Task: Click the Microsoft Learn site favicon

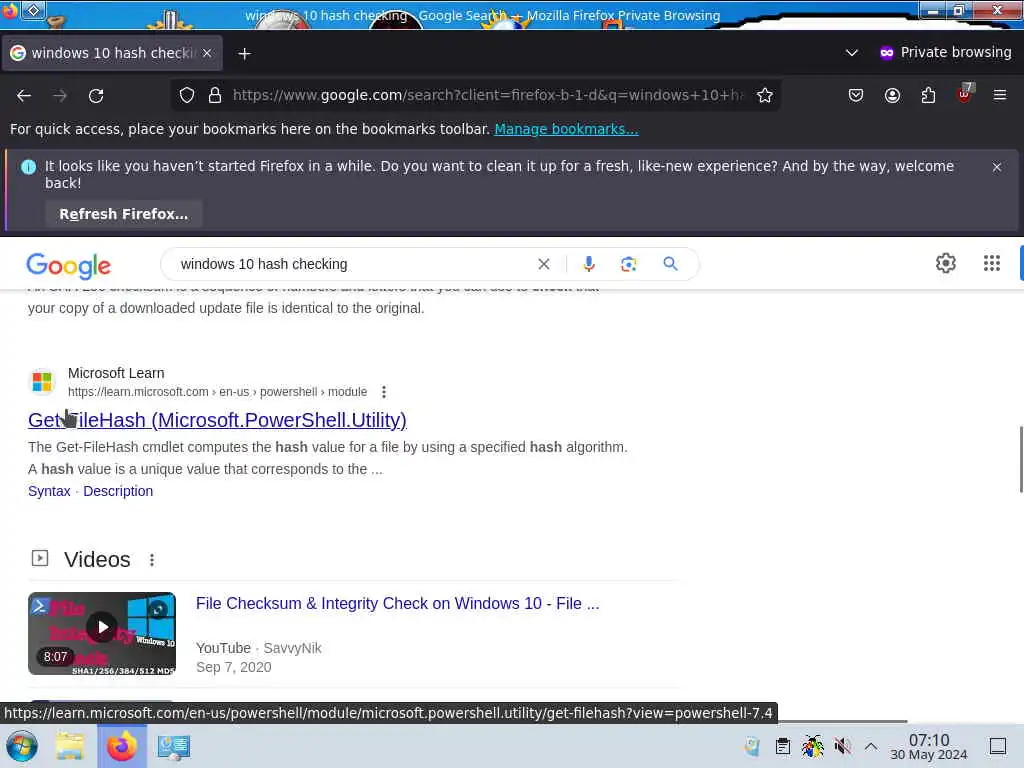Action: coord(42,381)
